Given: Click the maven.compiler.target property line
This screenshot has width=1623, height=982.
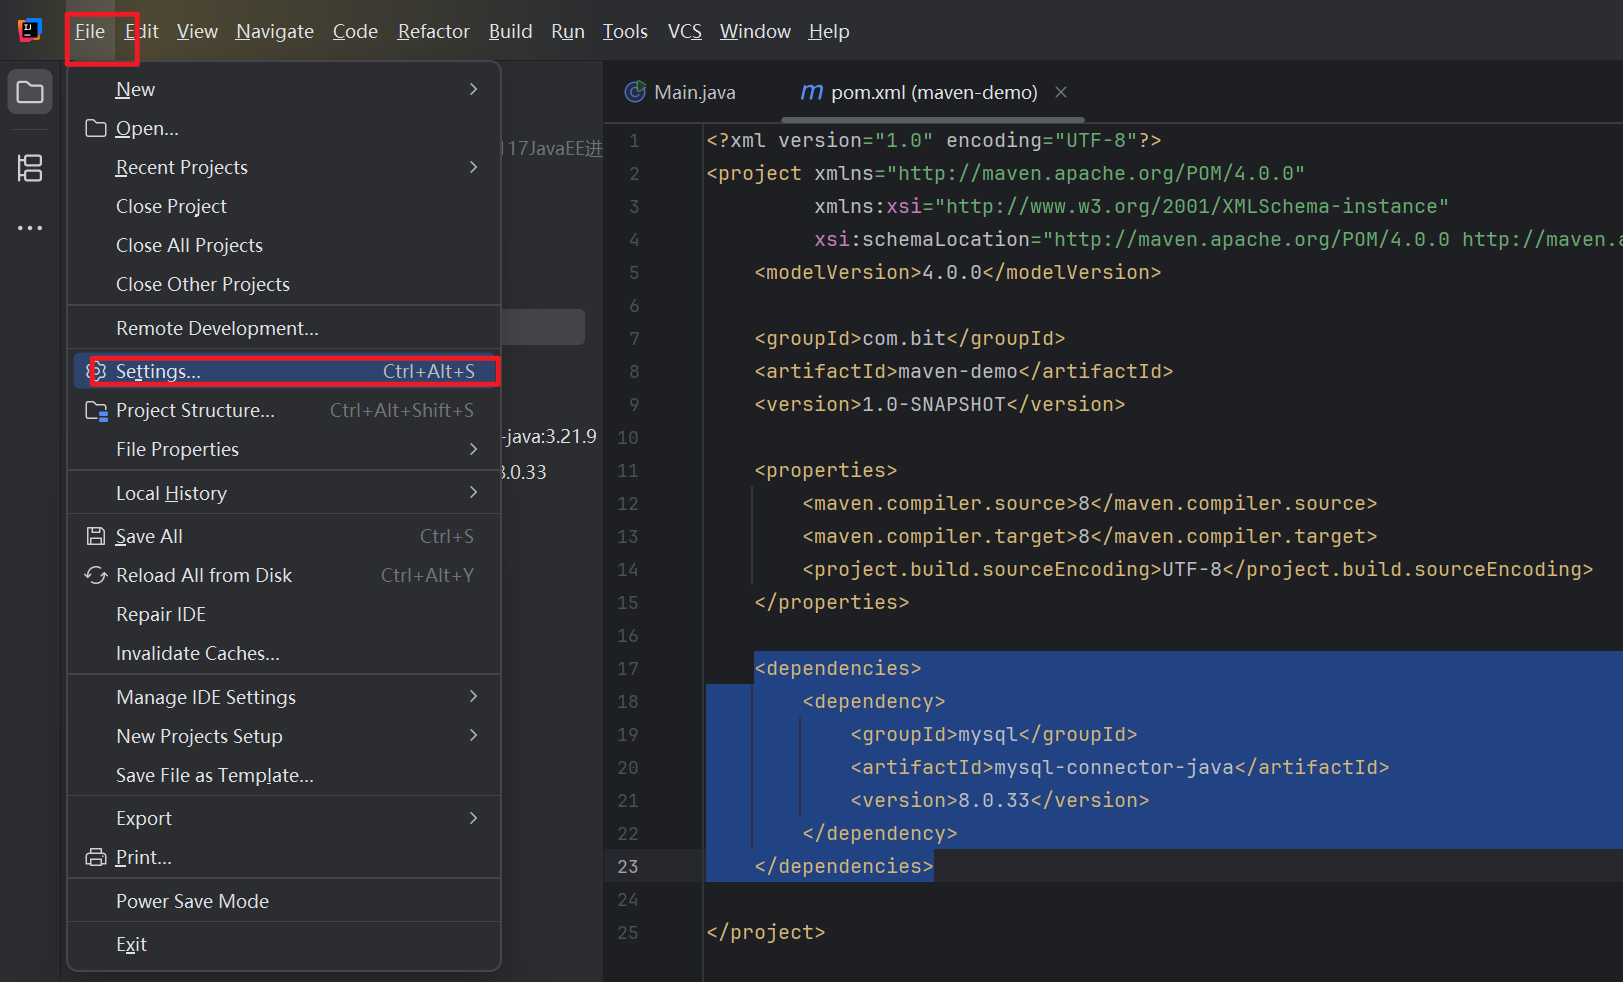Looking at the screenshot, I should 1090,536.
